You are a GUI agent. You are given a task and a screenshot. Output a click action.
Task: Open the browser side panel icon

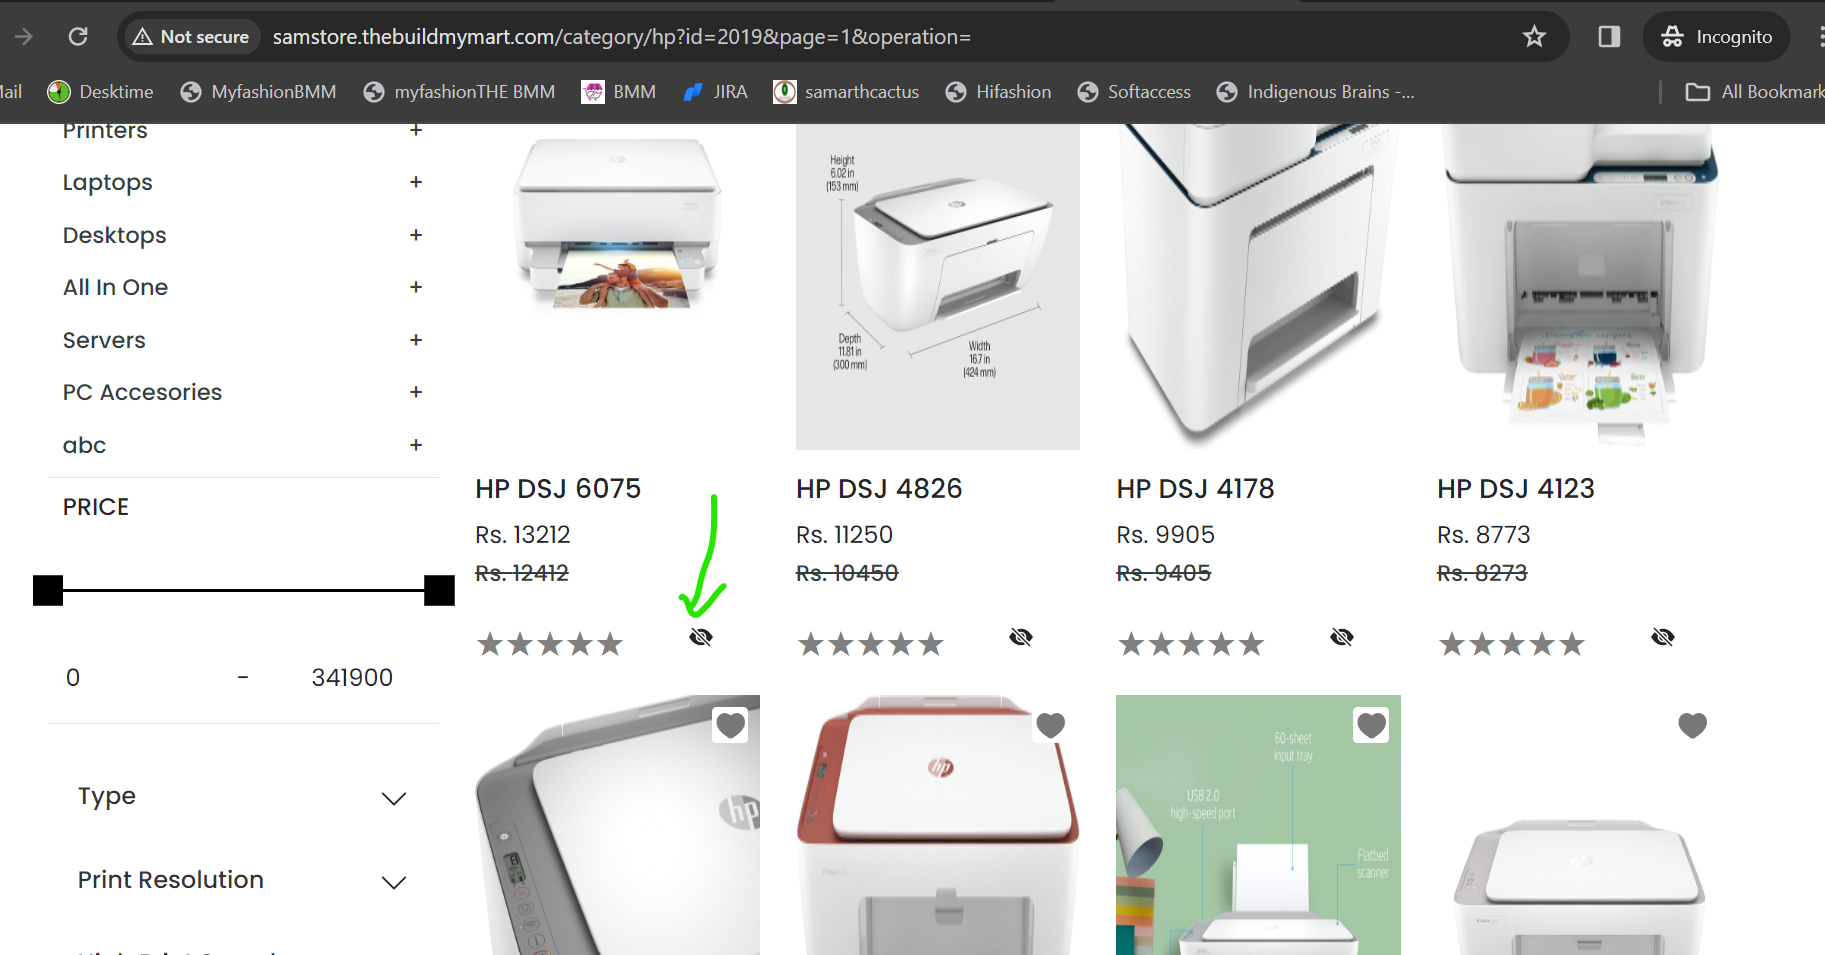1609,37
